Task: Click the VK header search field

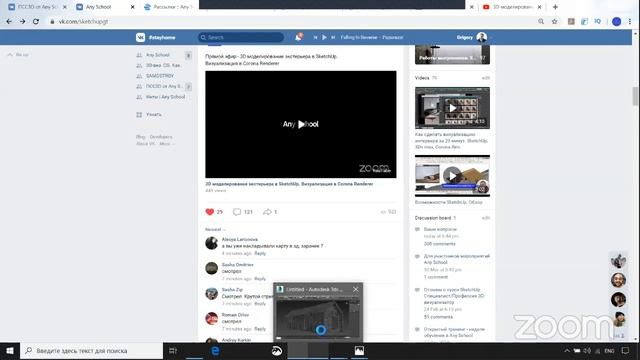Action: tap(241, 37)
